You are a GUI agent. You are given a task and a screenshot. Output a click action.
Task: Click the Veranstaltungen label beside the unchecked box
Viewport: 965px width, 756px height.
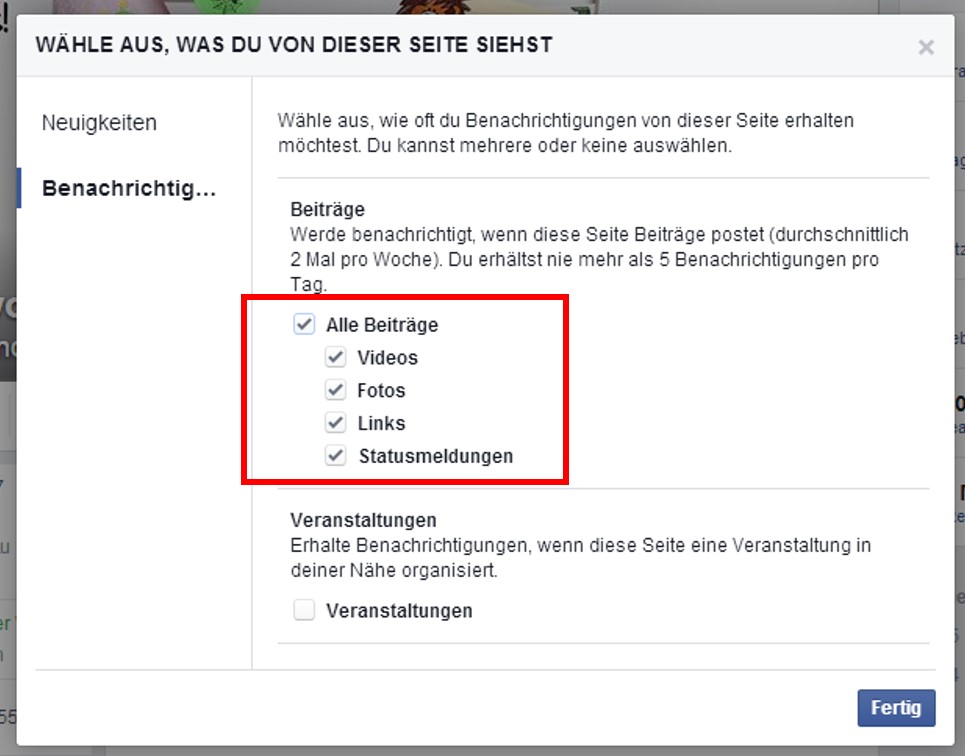click(x=399, y=611)
